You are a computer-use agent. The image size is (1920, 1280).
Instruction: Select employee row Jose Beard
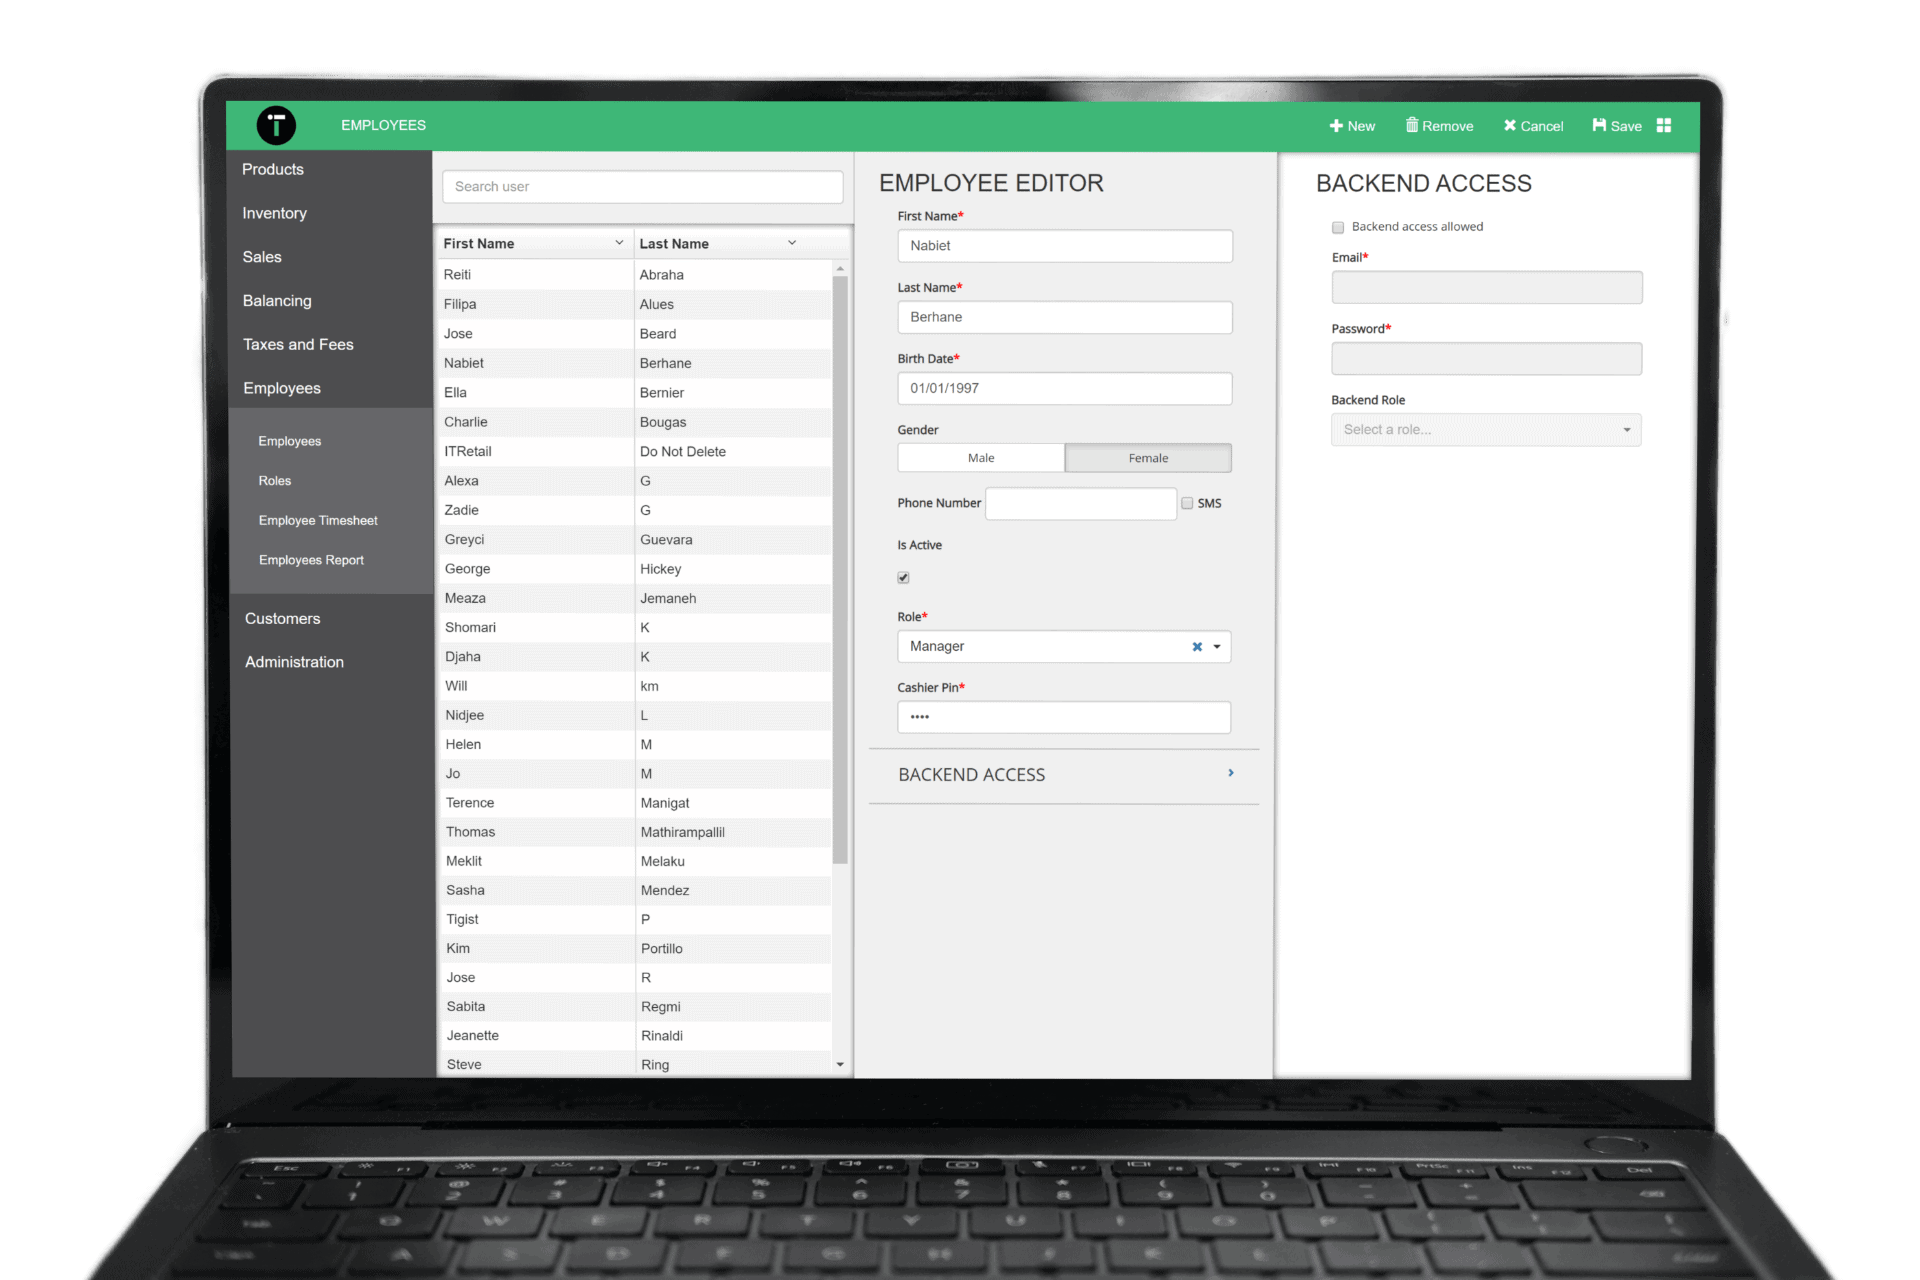[x=635, y=334]
